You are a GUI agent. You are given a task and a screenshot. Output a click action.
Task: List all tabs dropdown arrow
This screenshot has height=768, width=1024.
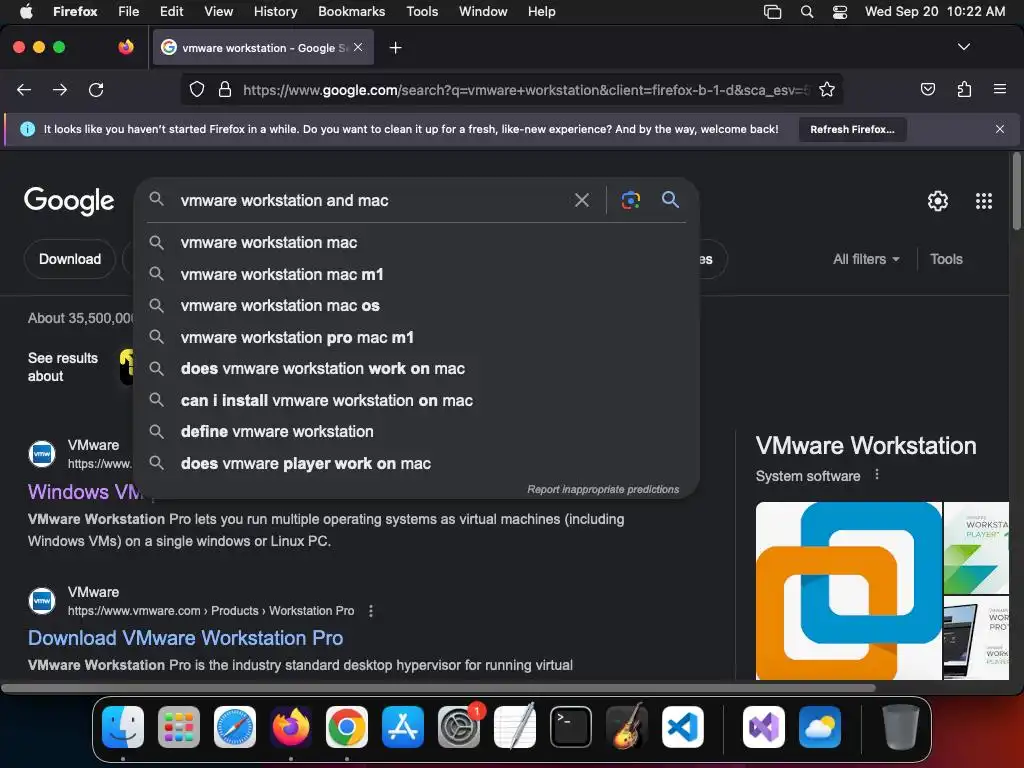(963, 47)
